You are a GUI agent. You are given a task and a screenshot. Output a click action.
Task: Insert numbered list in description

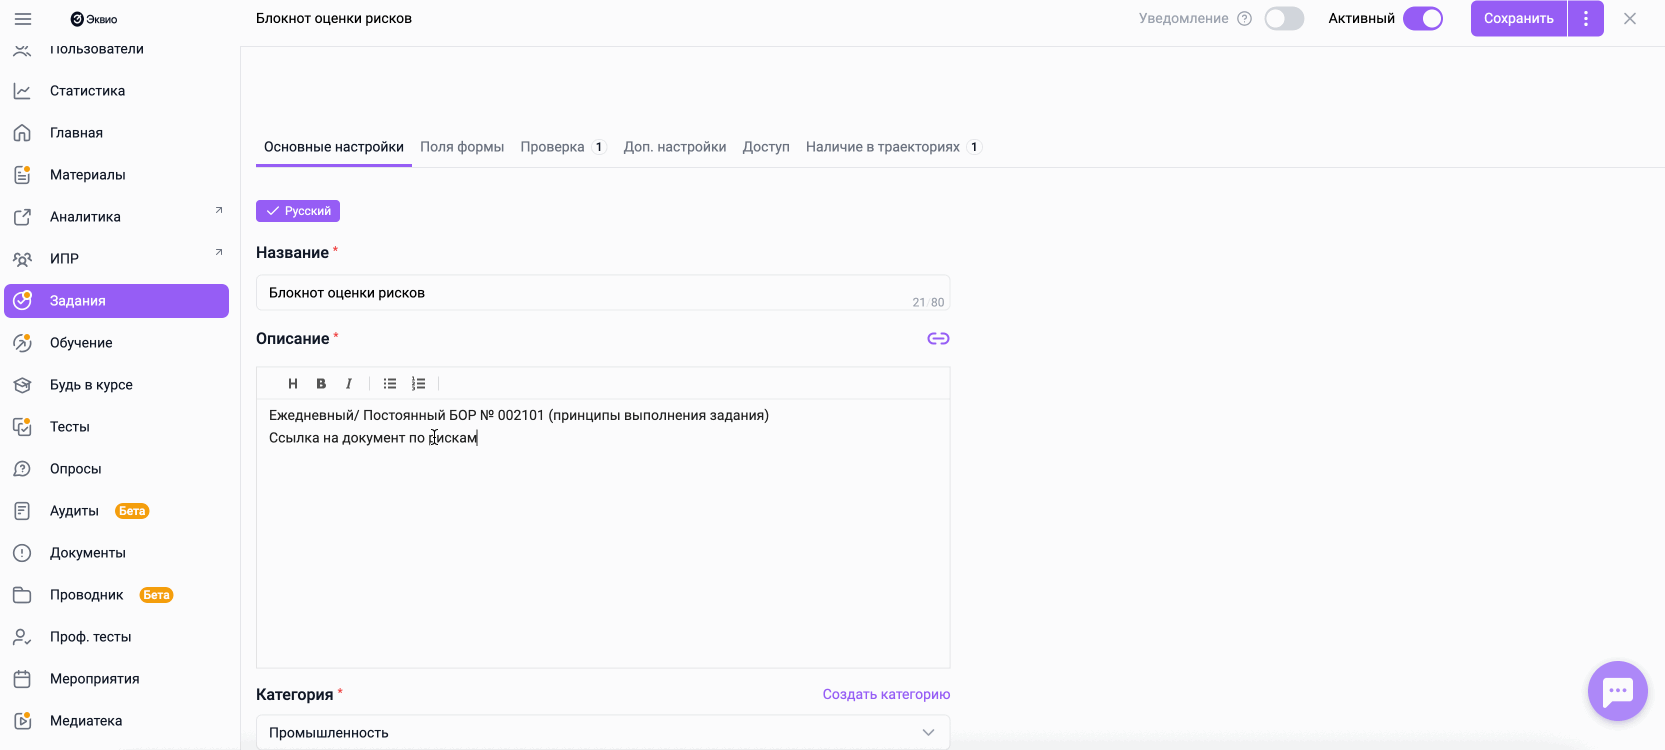(x=419, y=384)
